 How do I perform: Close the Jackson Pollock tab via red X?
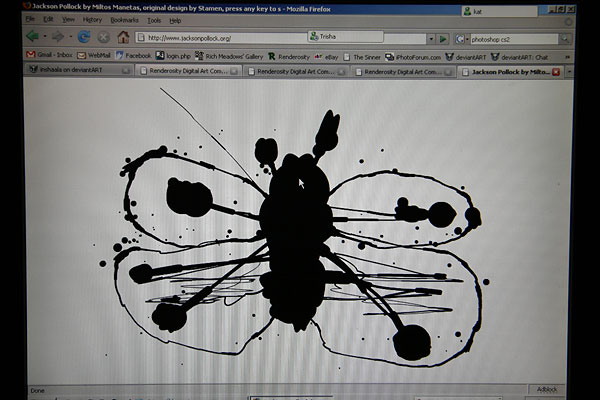pos(556,72)
